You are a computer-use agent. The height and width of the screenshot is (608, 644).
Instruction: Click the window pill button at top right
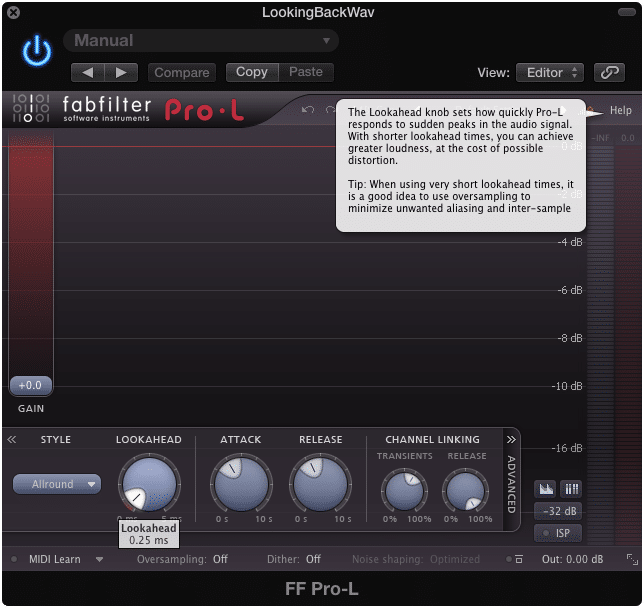626,12
